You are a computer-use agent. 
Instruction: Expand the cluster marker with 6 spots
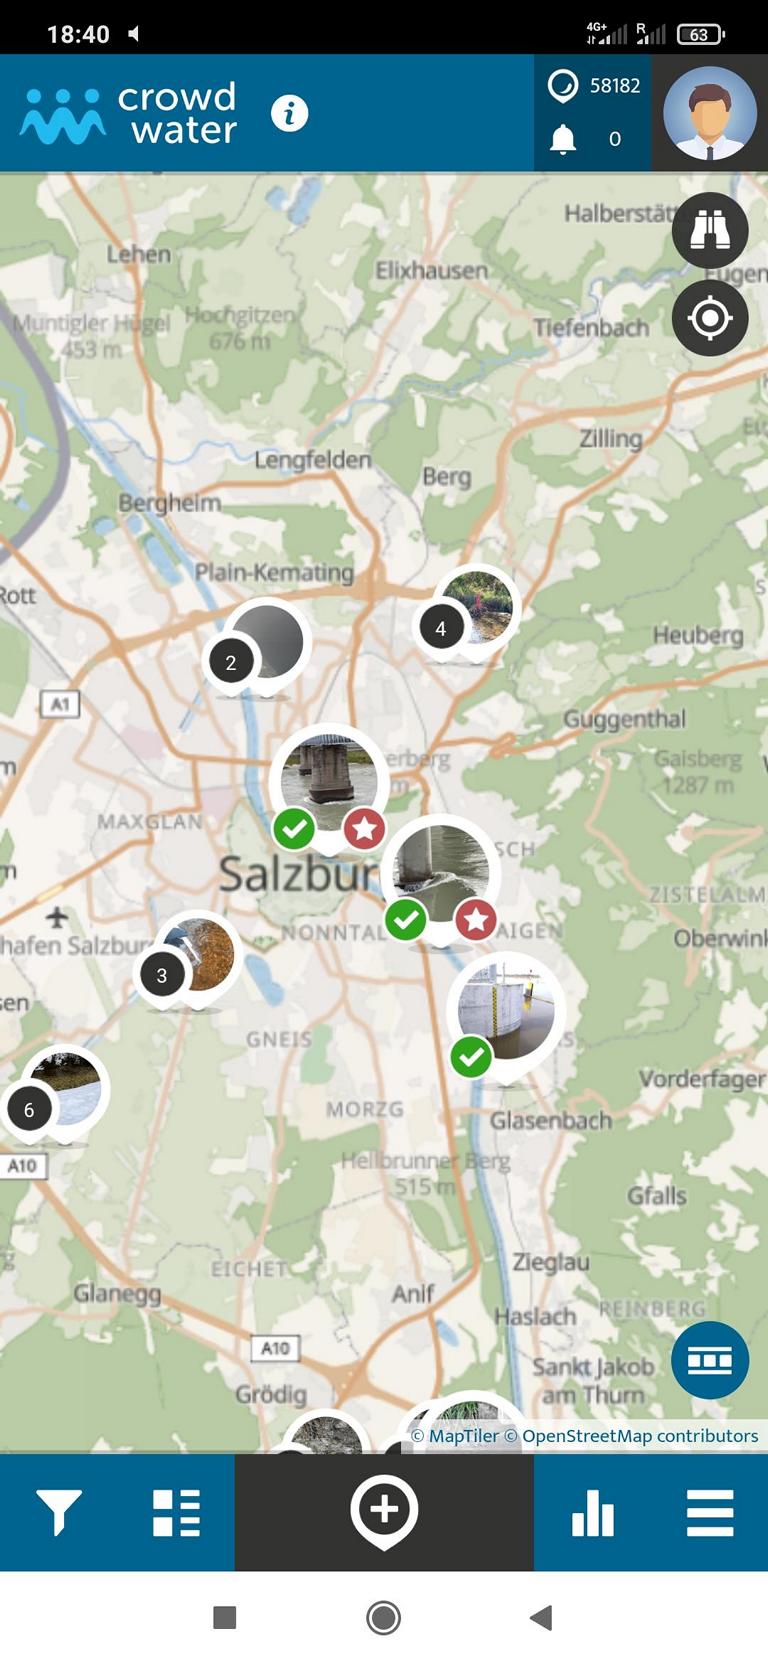[55, 1094]
